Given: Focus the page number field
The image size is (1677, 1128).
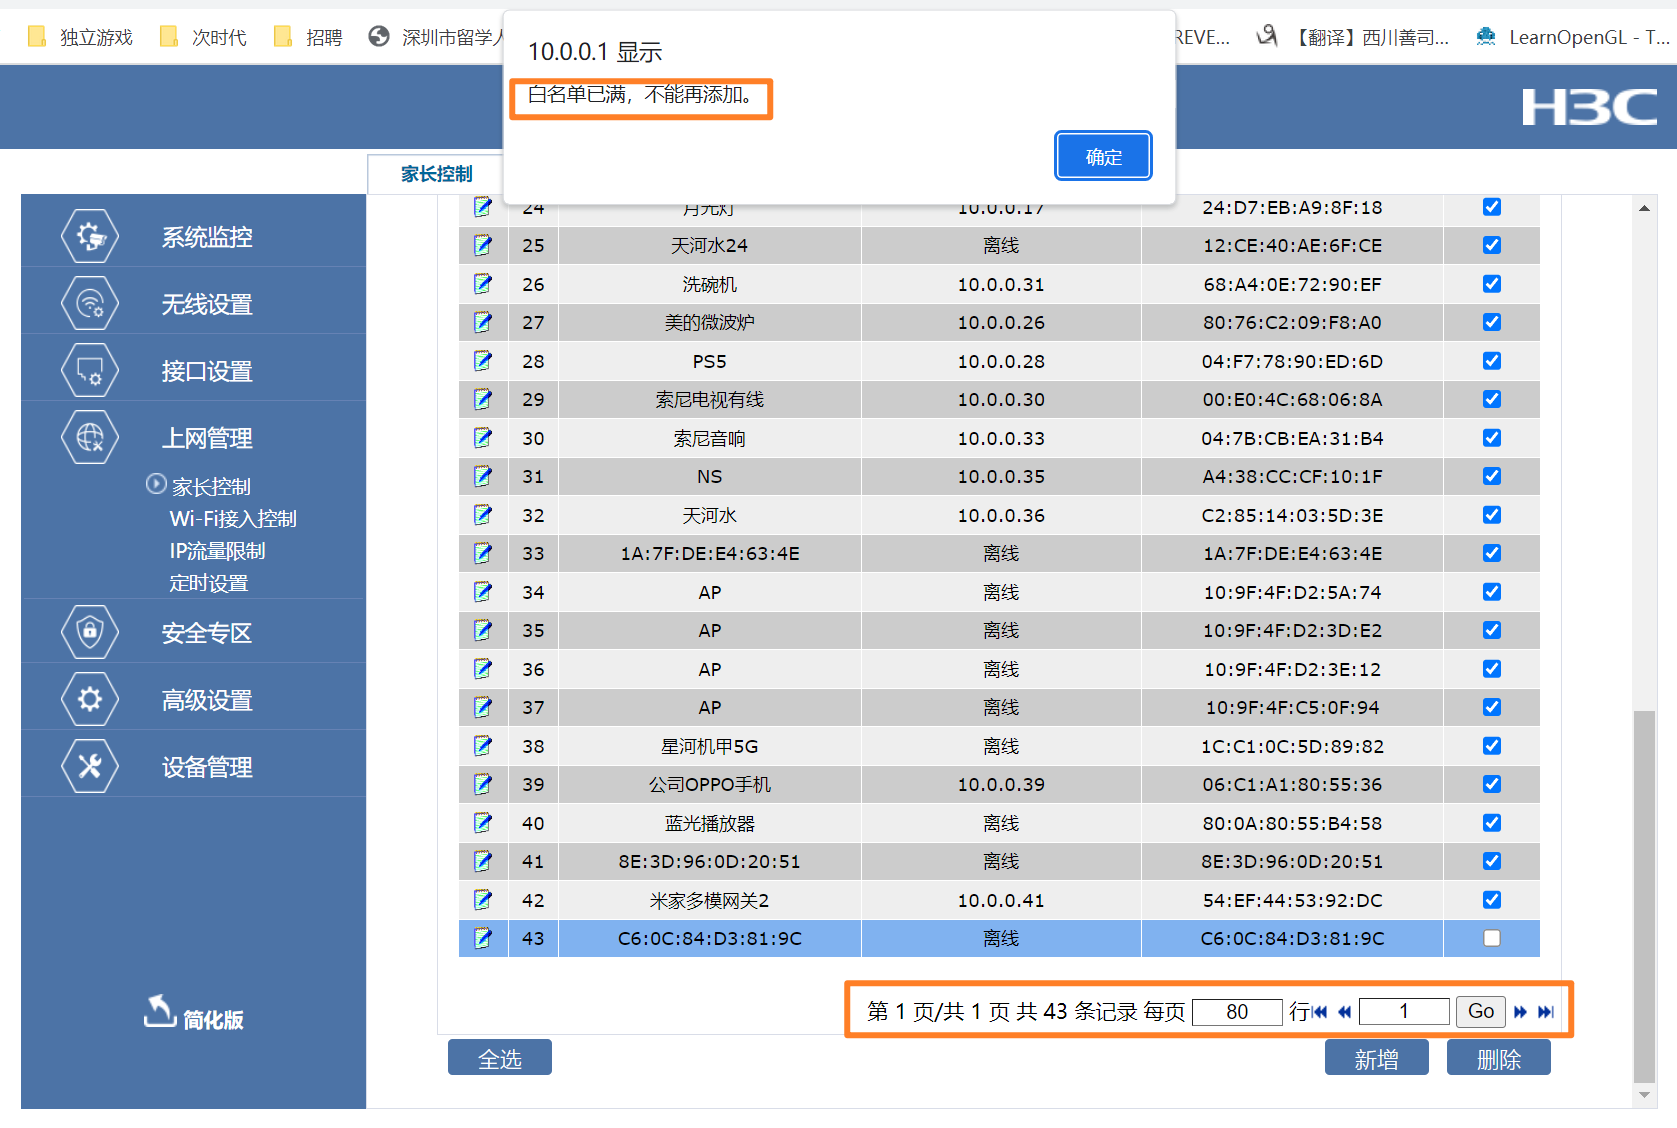Looking at the screenshot, I should click(x=1404, y=1012).
